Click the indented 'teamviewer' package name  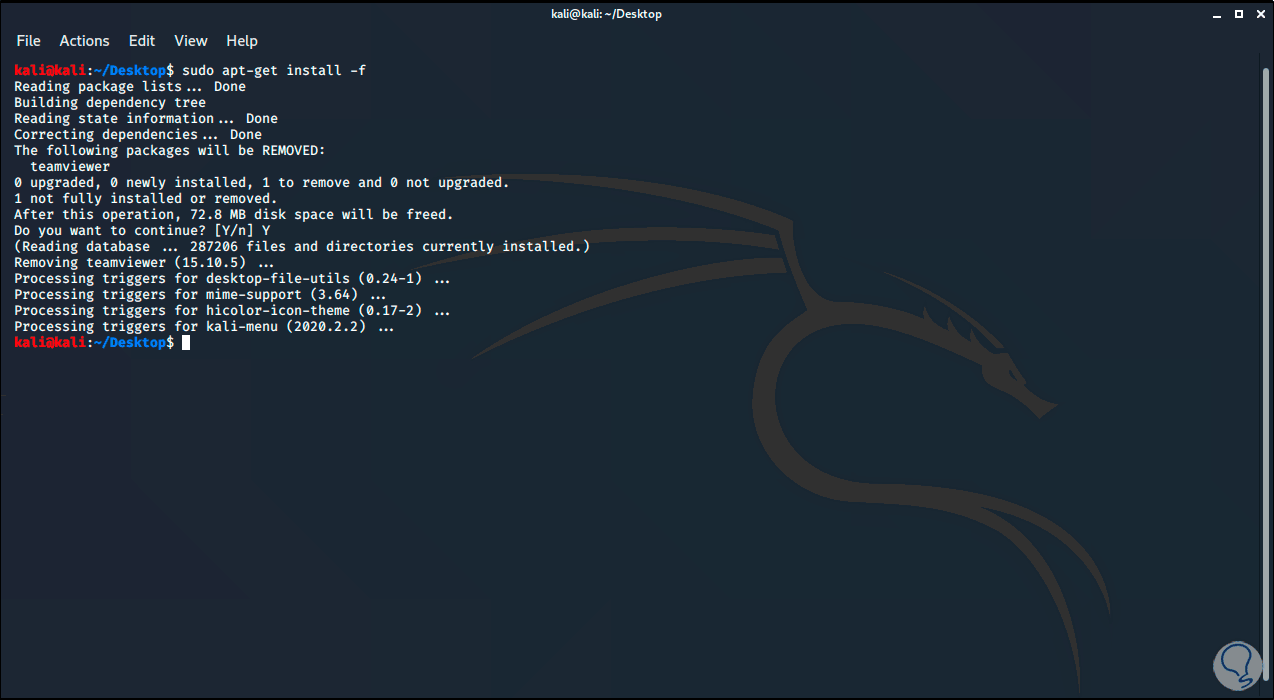coord(70,166)
